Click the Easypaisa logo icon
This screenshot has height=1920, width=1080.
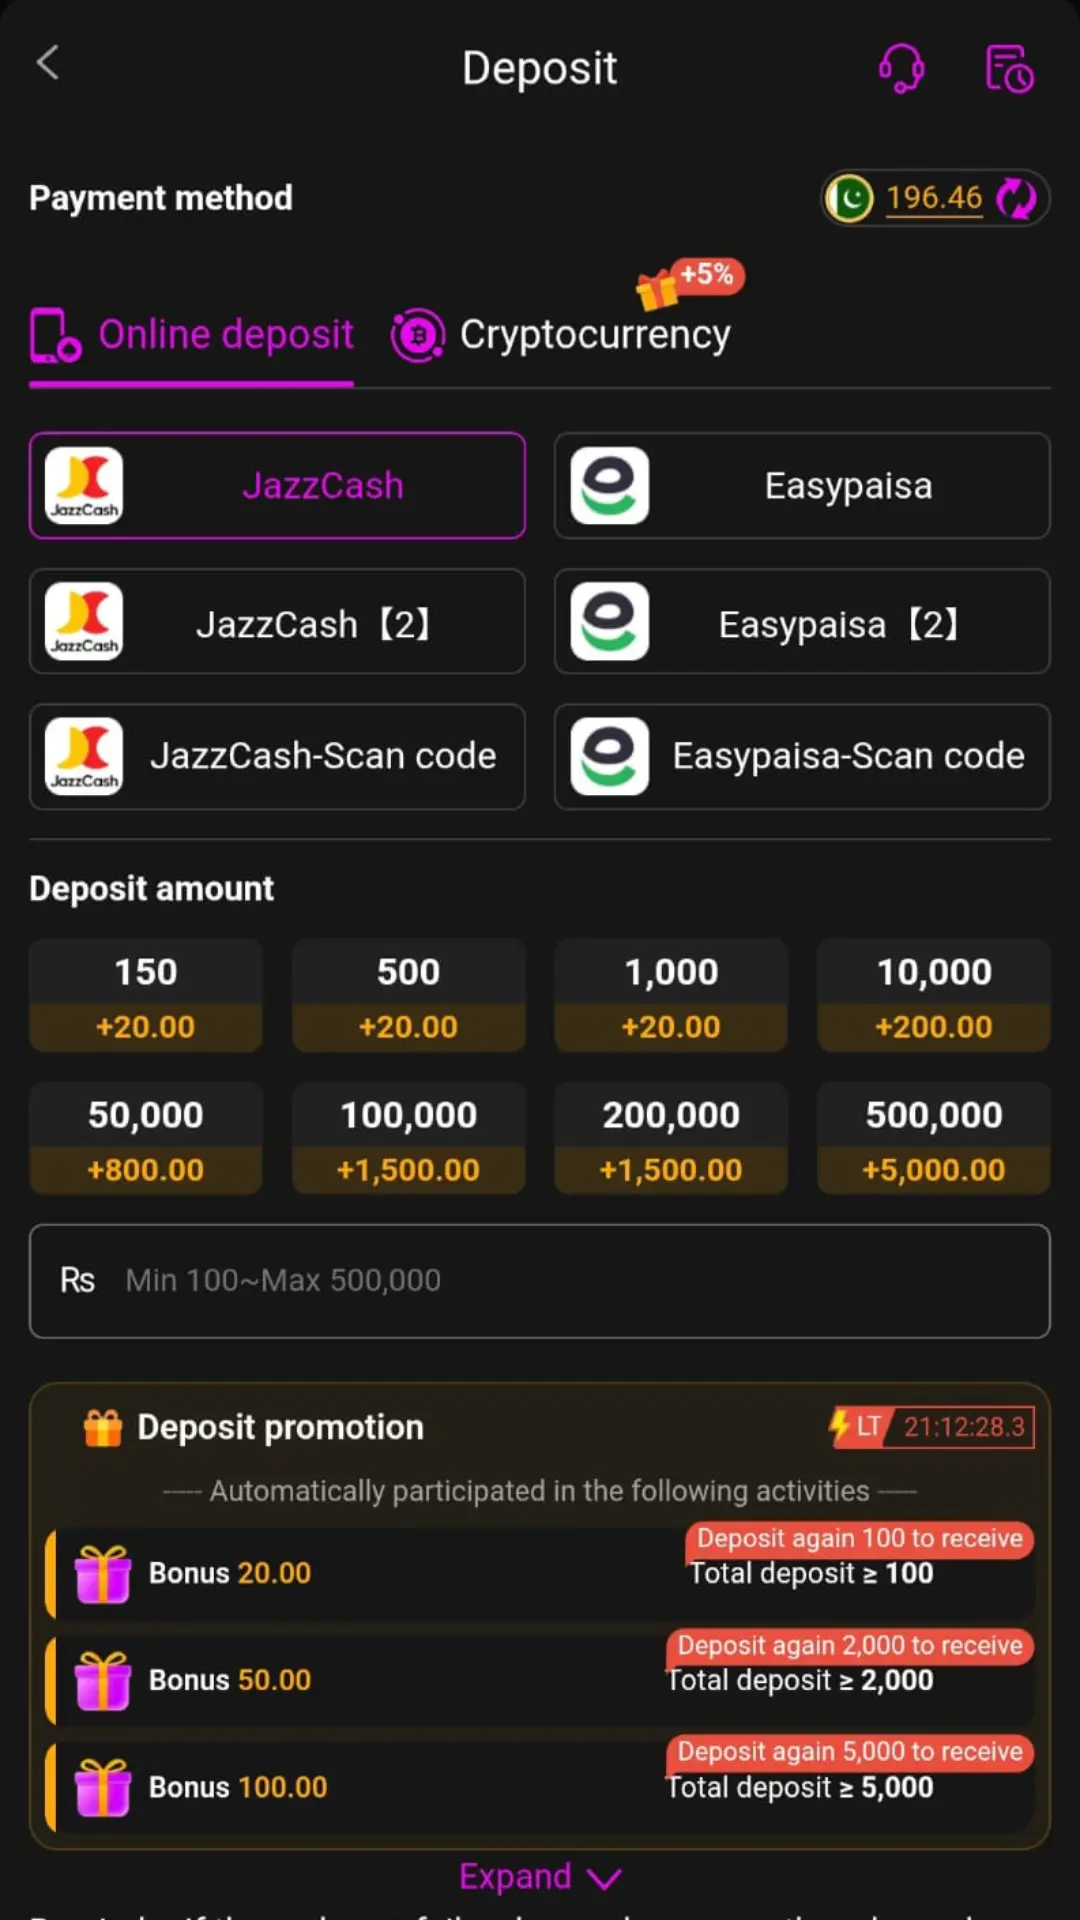click(610, 486)
